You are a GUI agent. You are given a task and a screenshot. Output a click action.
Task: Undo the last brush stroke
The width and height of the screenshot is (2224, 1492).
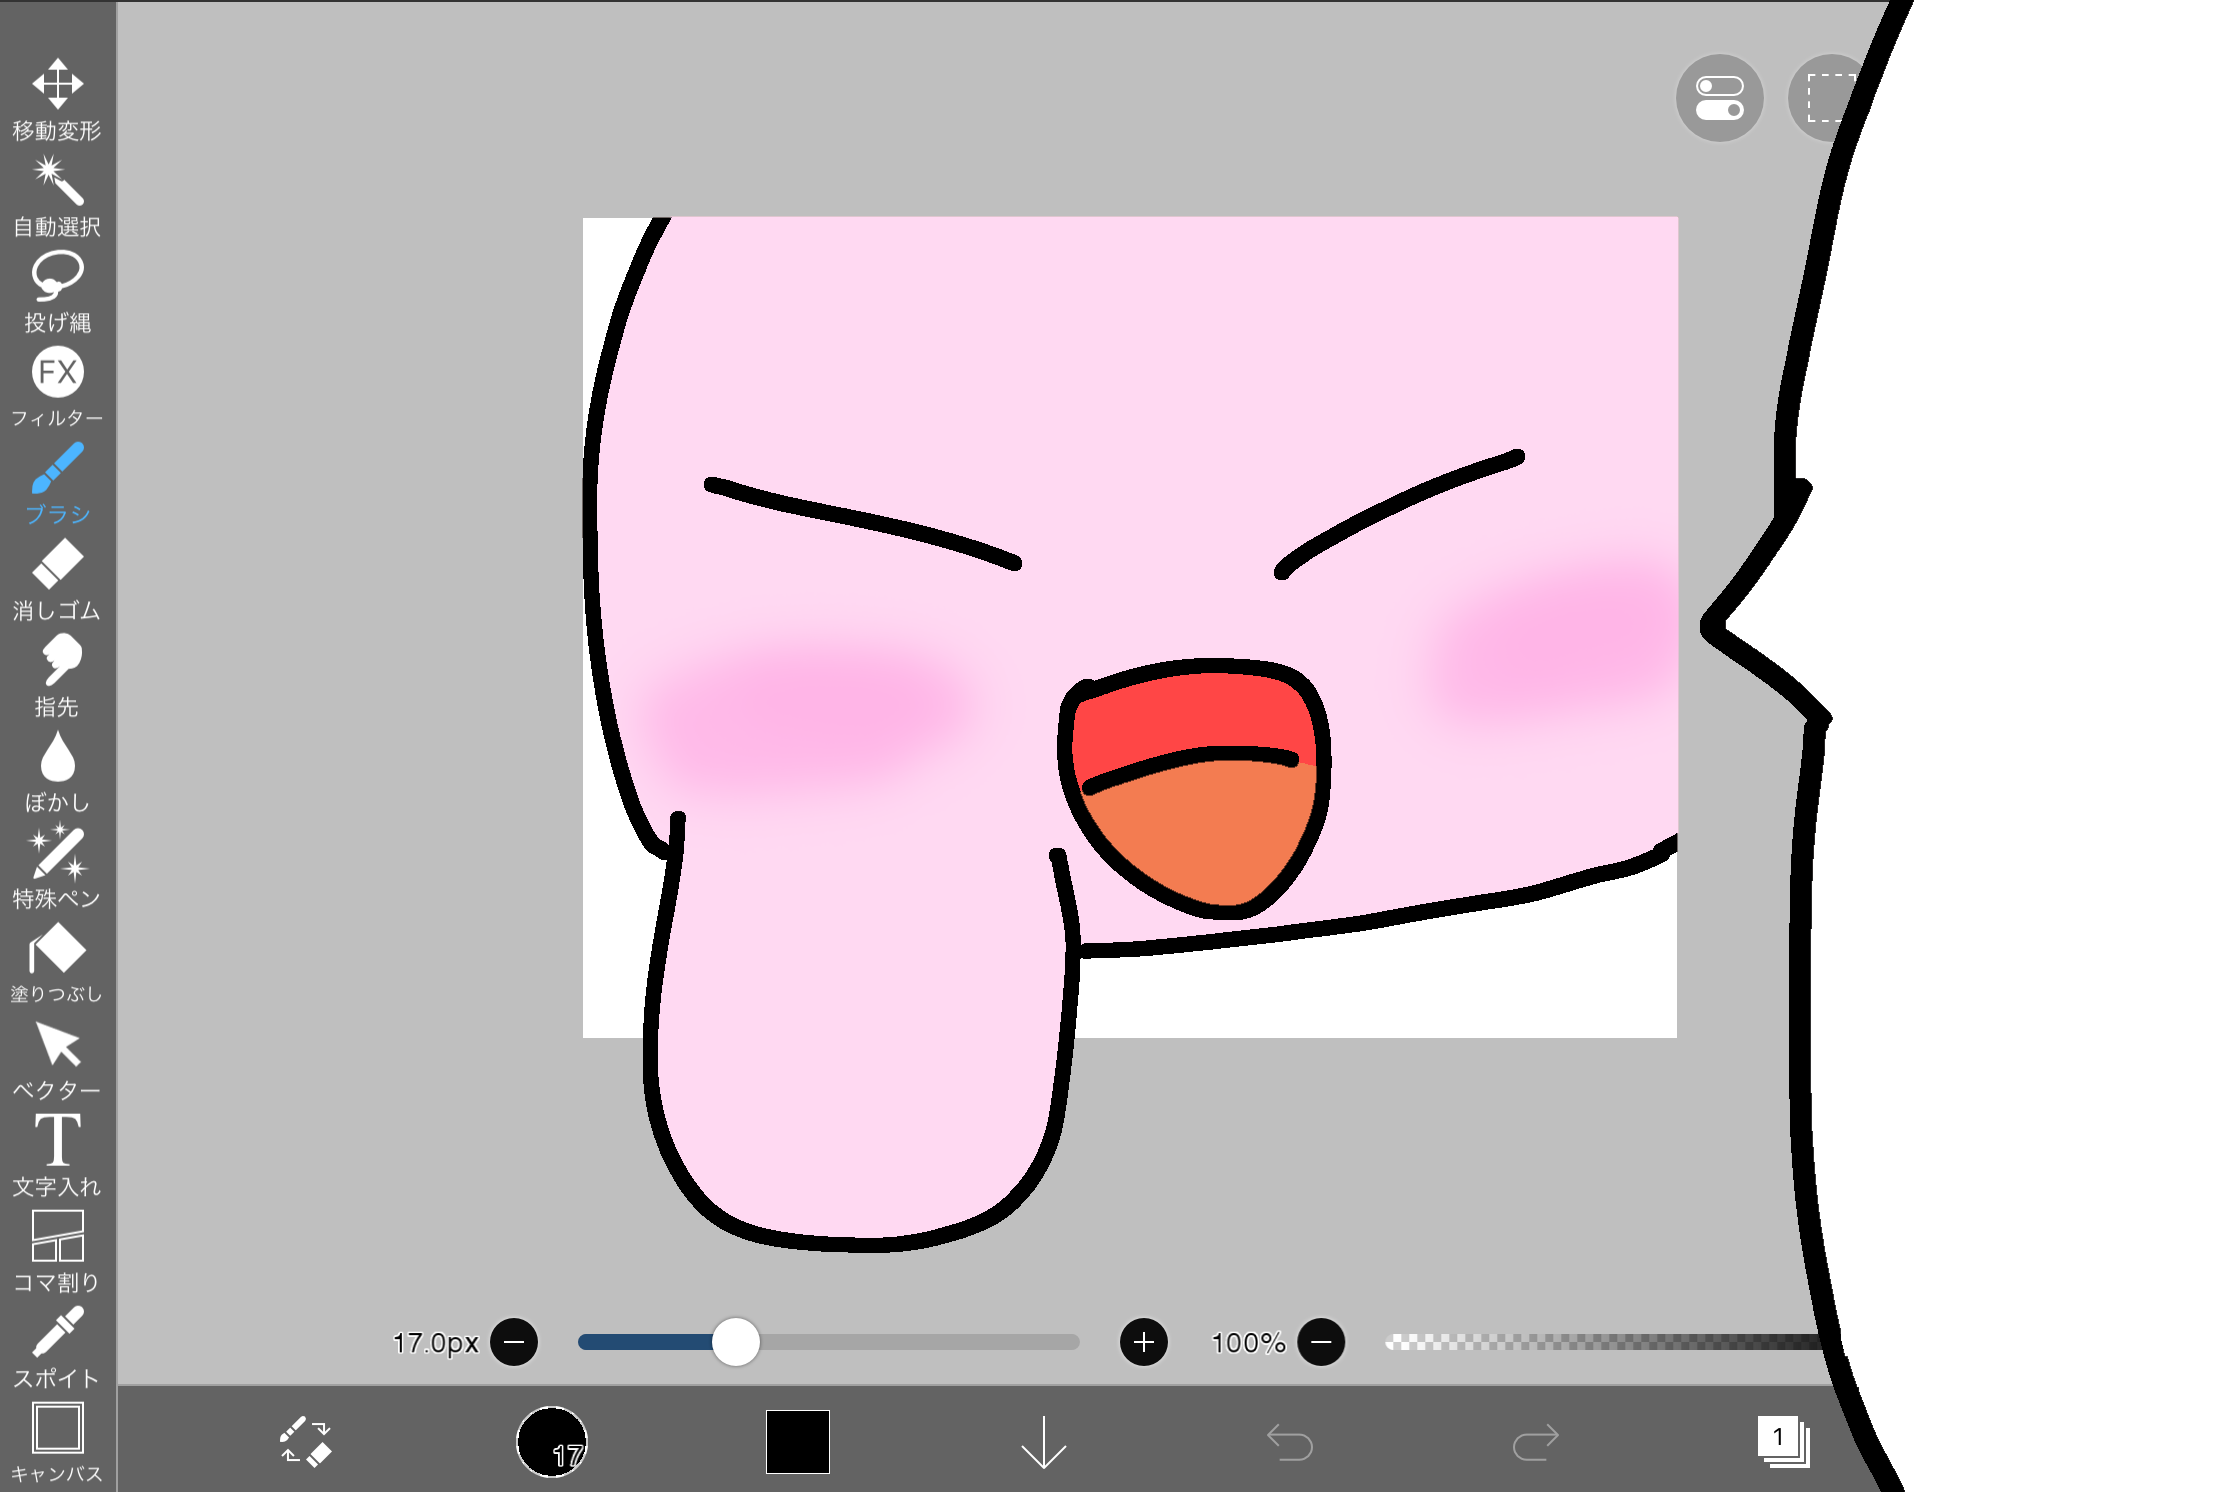tap(1291, 1440)
